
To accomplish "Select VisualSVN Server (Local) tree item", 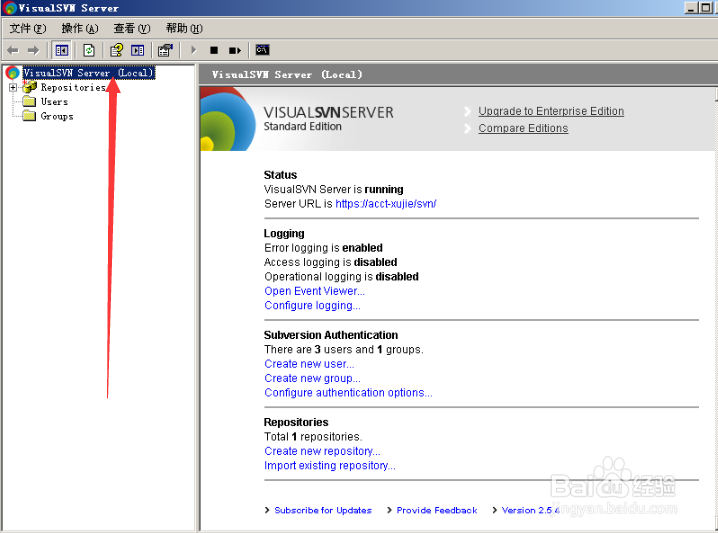I will (x=89, y=72).
